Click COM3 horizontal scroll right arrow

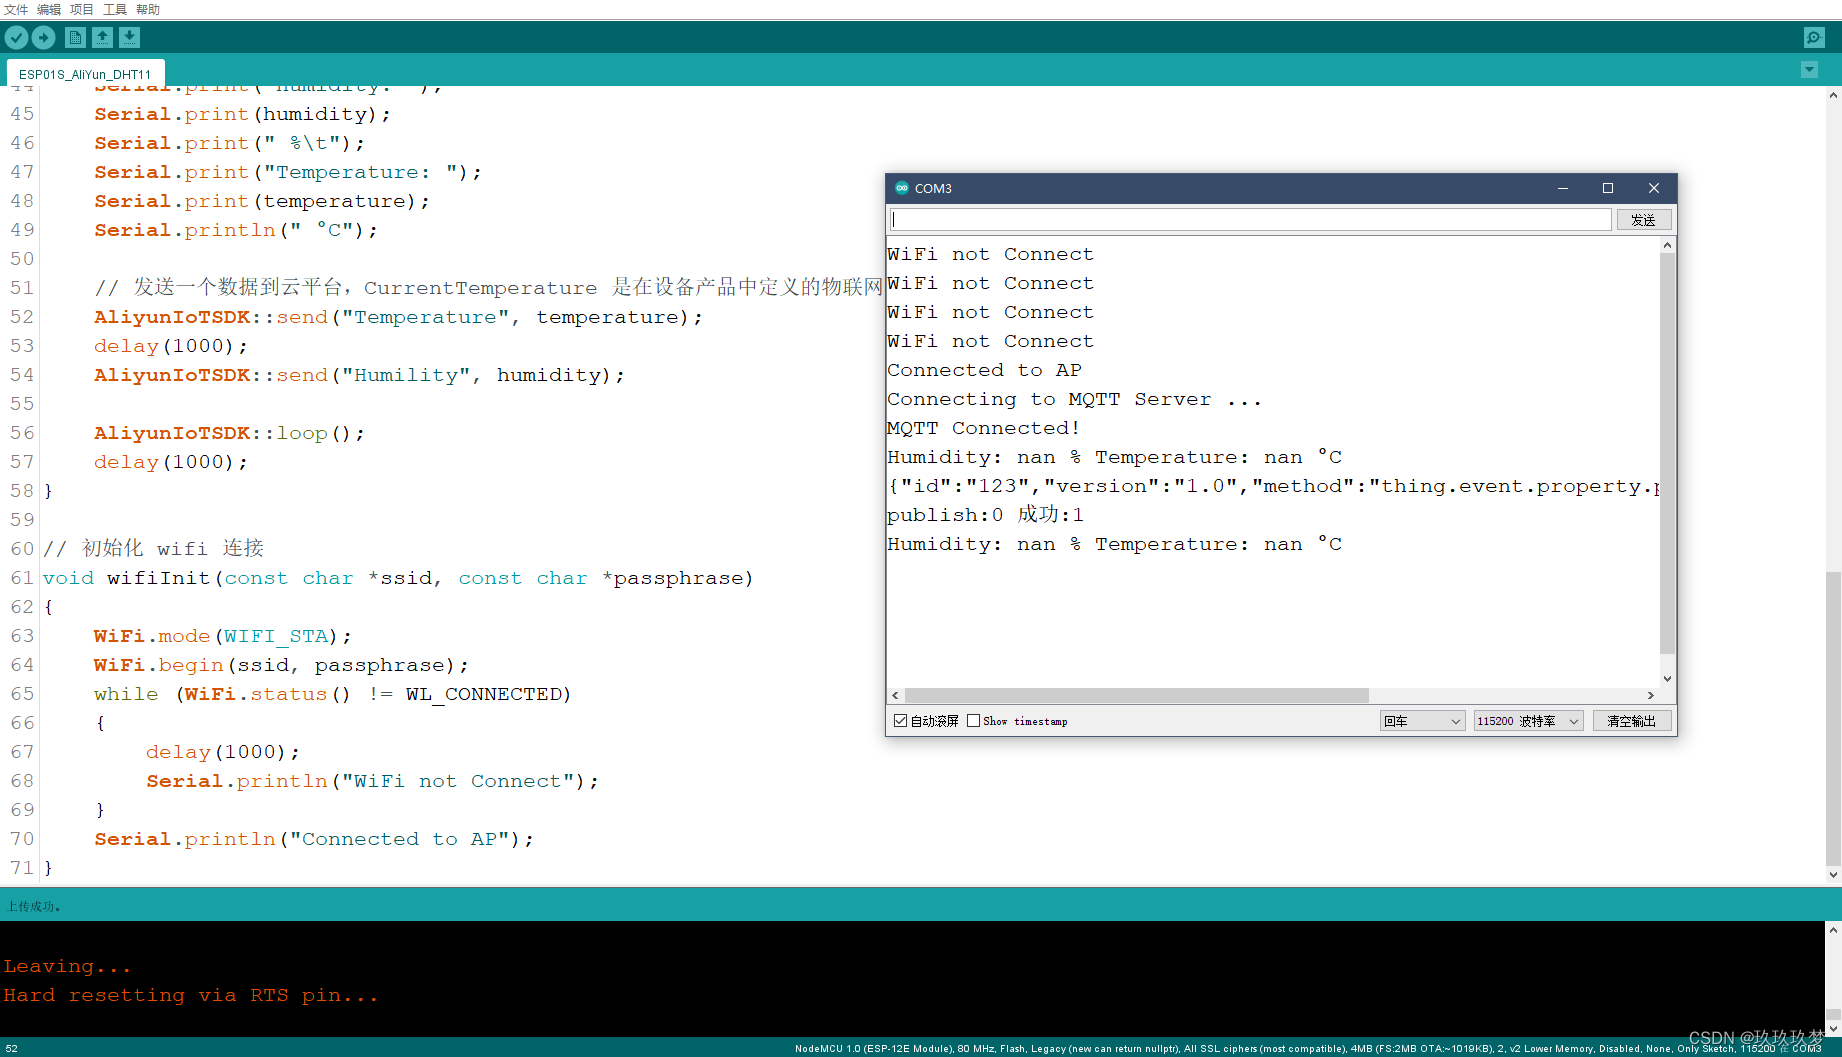pos(1651,695)
